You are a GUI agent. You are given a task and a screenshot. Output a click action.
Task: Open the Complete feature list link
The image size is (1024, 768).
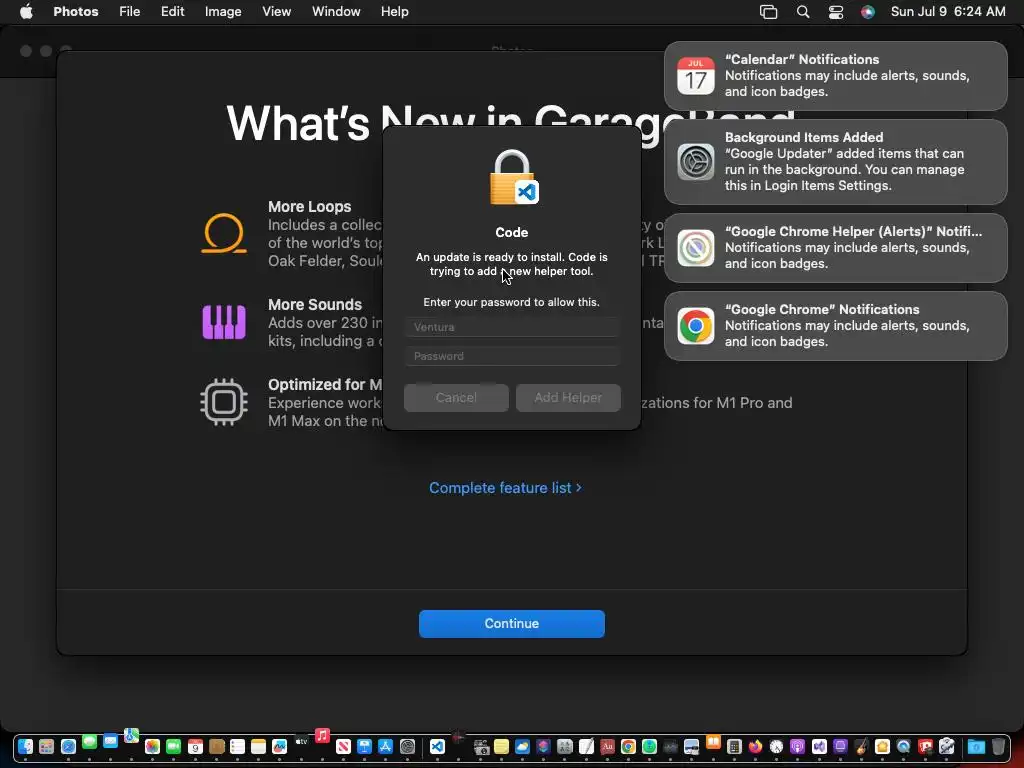point(505,488)
